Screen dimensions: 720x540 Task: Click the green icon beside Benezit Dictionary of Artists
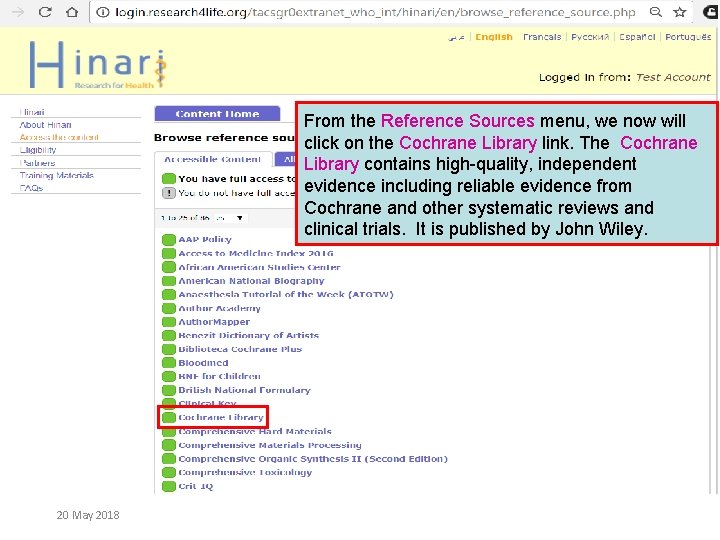tap(169, 336)
